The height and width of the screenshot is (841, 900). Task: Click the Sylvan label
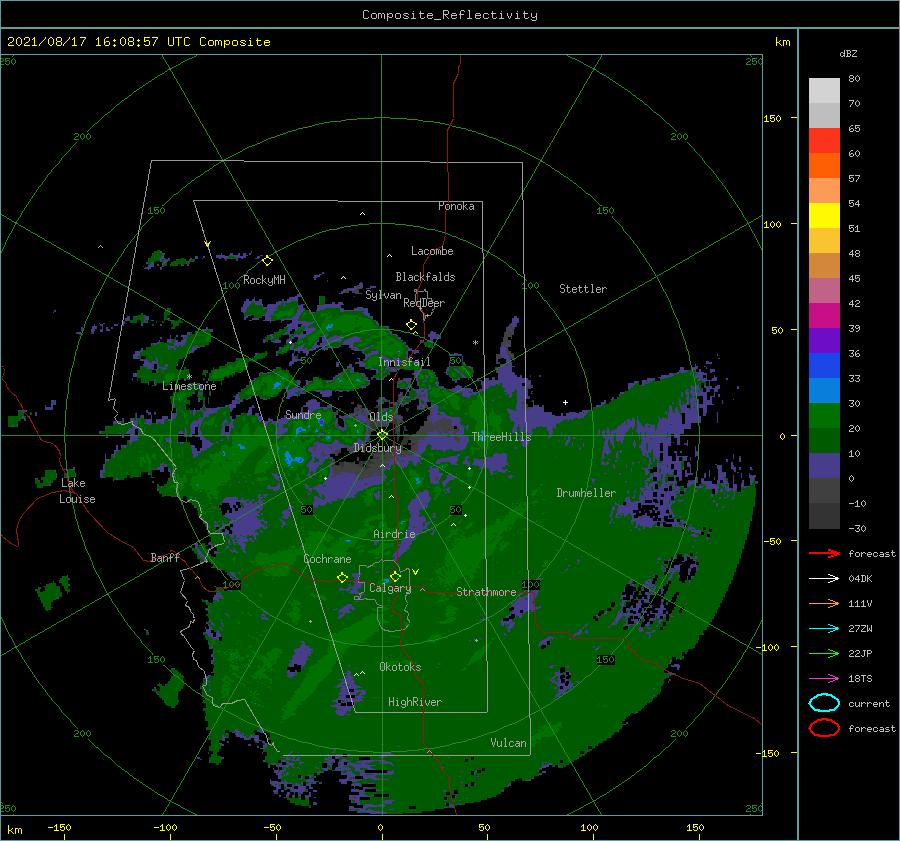[x=383, y=295]
